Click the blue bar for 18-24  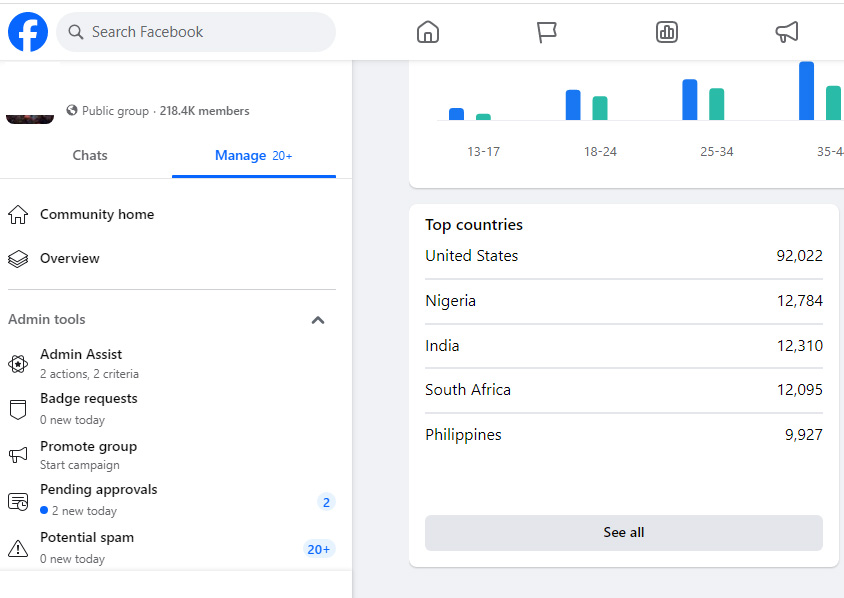[x=573, y=105]
